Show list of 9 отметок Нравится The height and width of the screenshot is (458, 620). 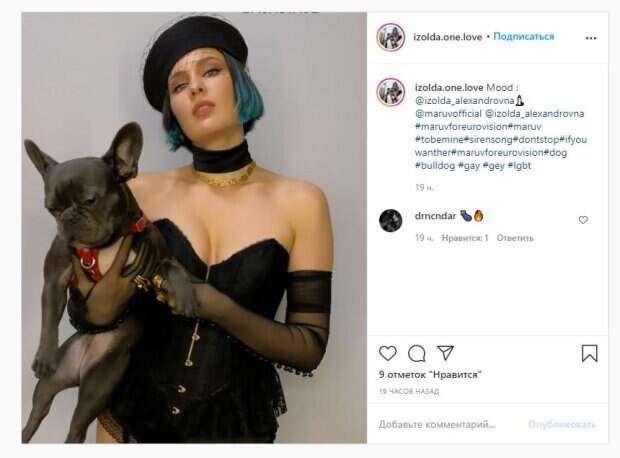click(430, 374)
